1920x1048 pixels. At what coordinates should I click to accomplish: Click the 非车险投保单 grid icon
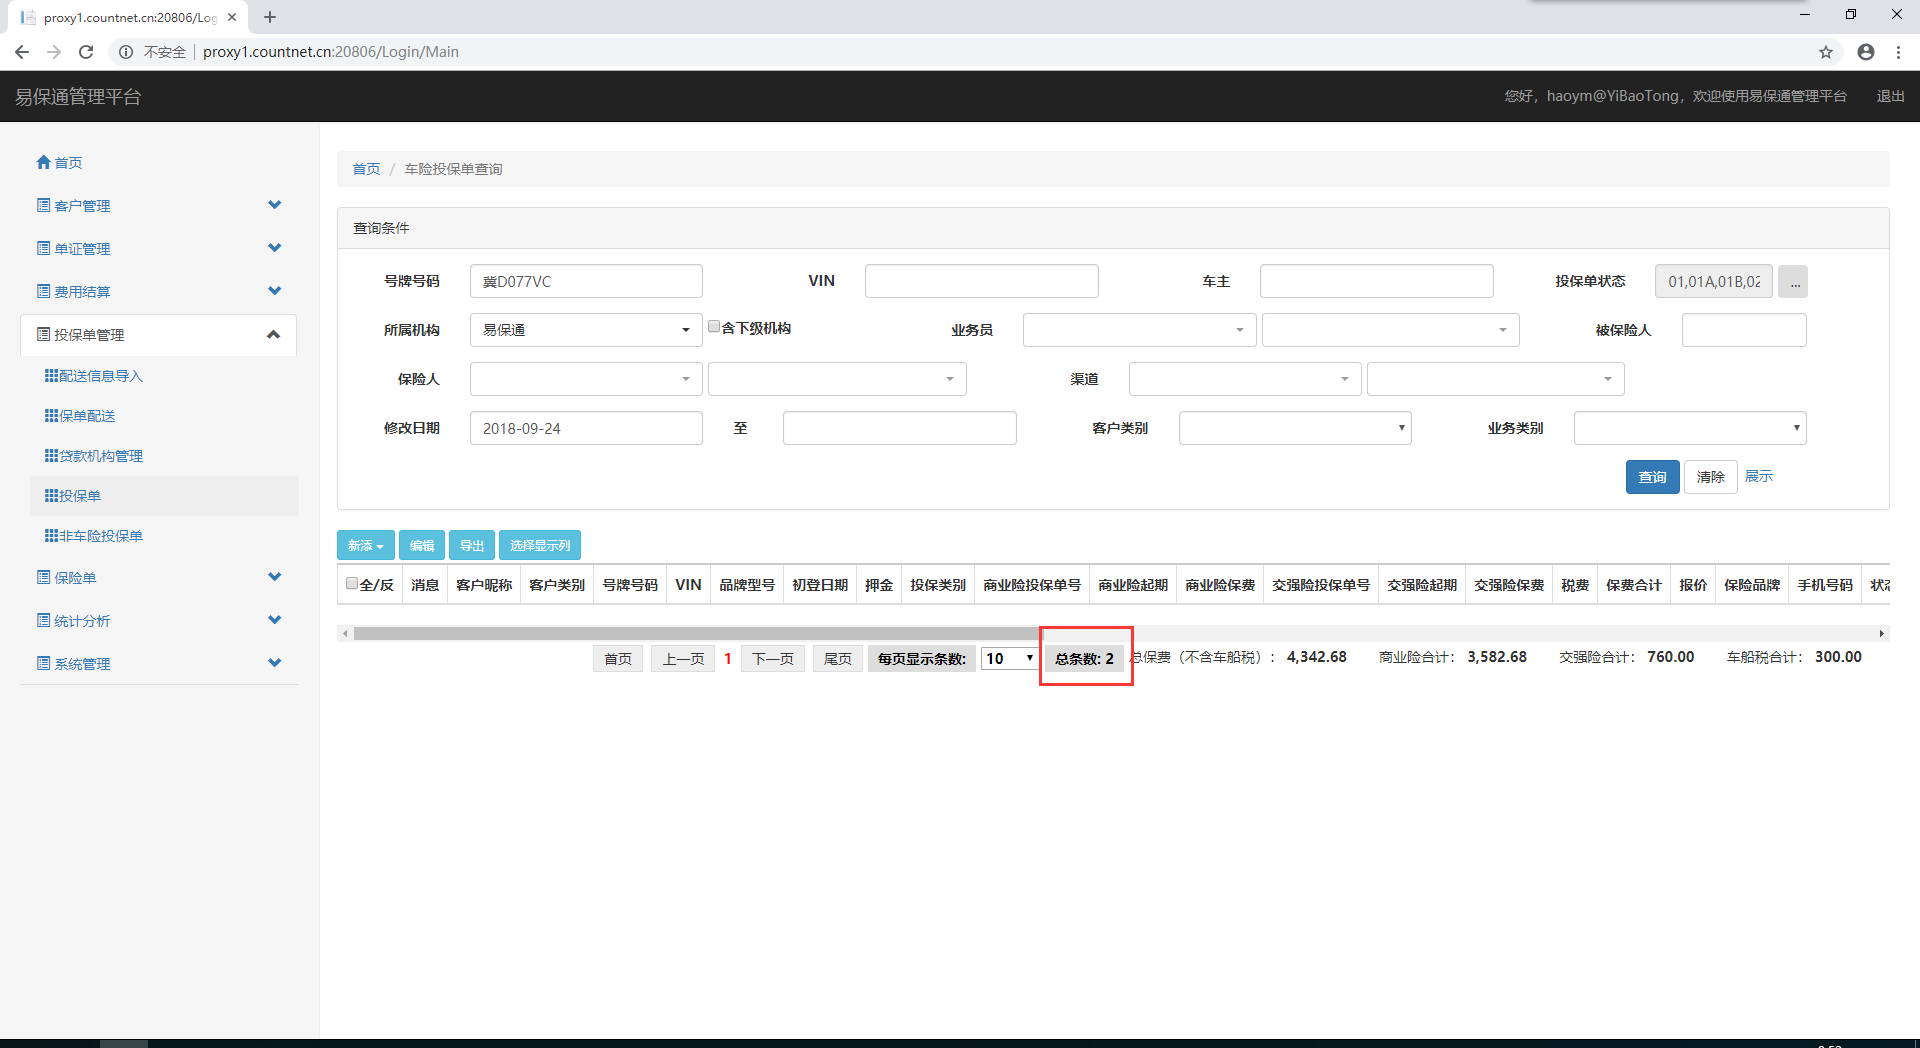(x=51, y=535)
